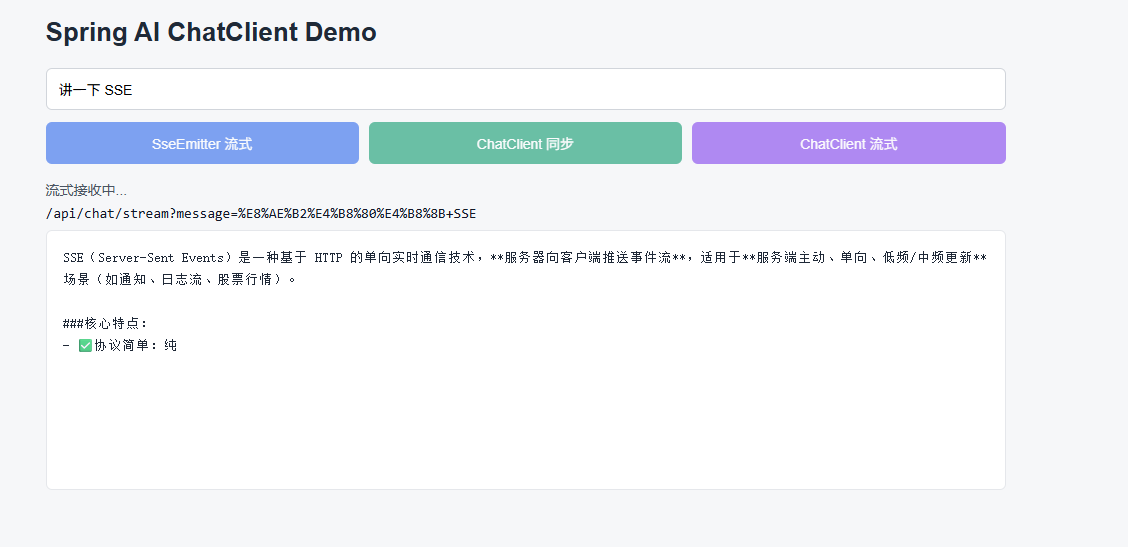Trigger the purple ChatClient 流式 button
The height and width of the screenshot is (547, 1128).
click(x=849, y=143)
